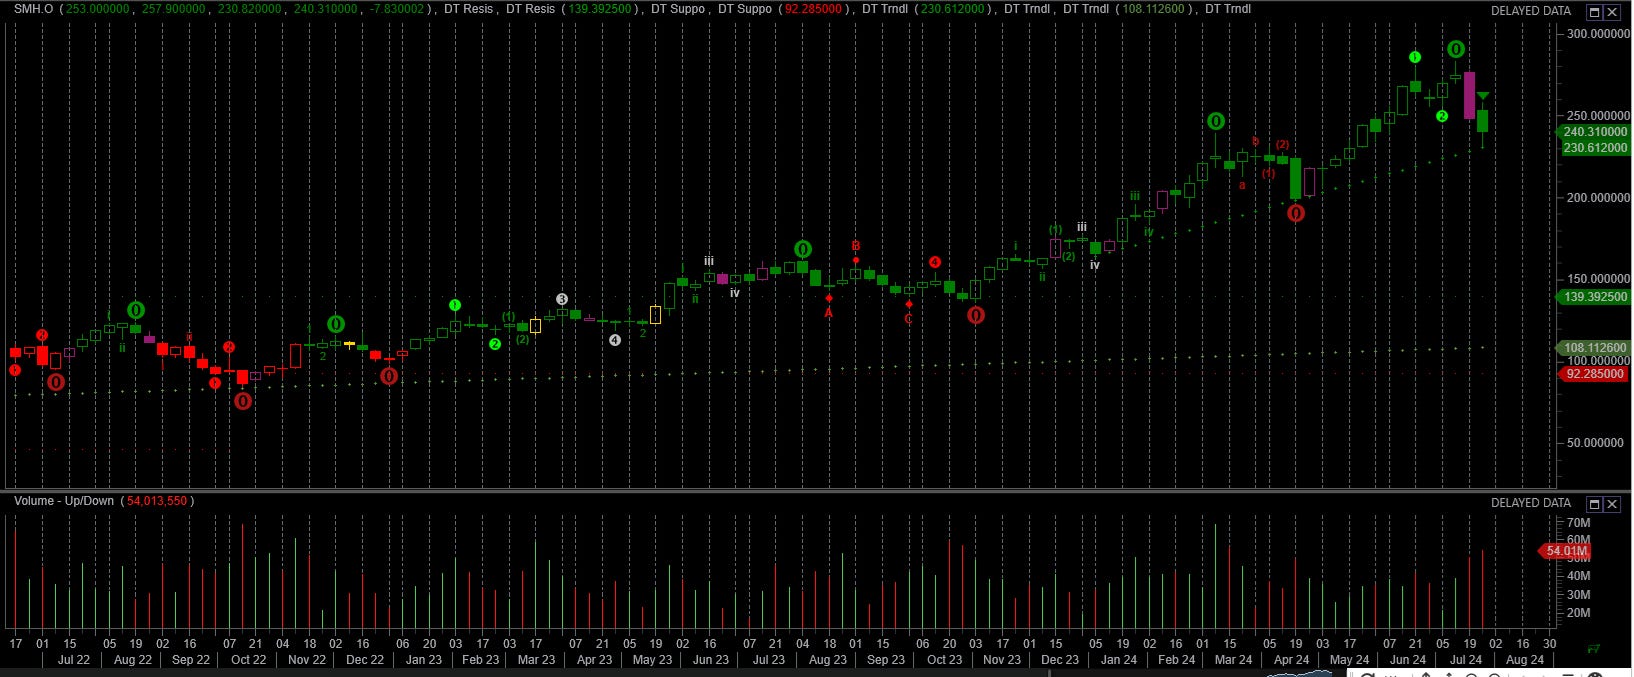
Task: Click the SMH.O symbol title
Action: click(x=33, y=9)
